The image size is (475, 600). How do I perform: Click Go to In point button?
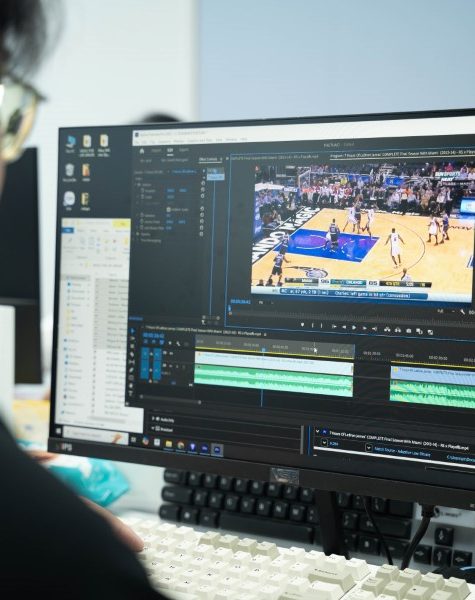(334, 326)
